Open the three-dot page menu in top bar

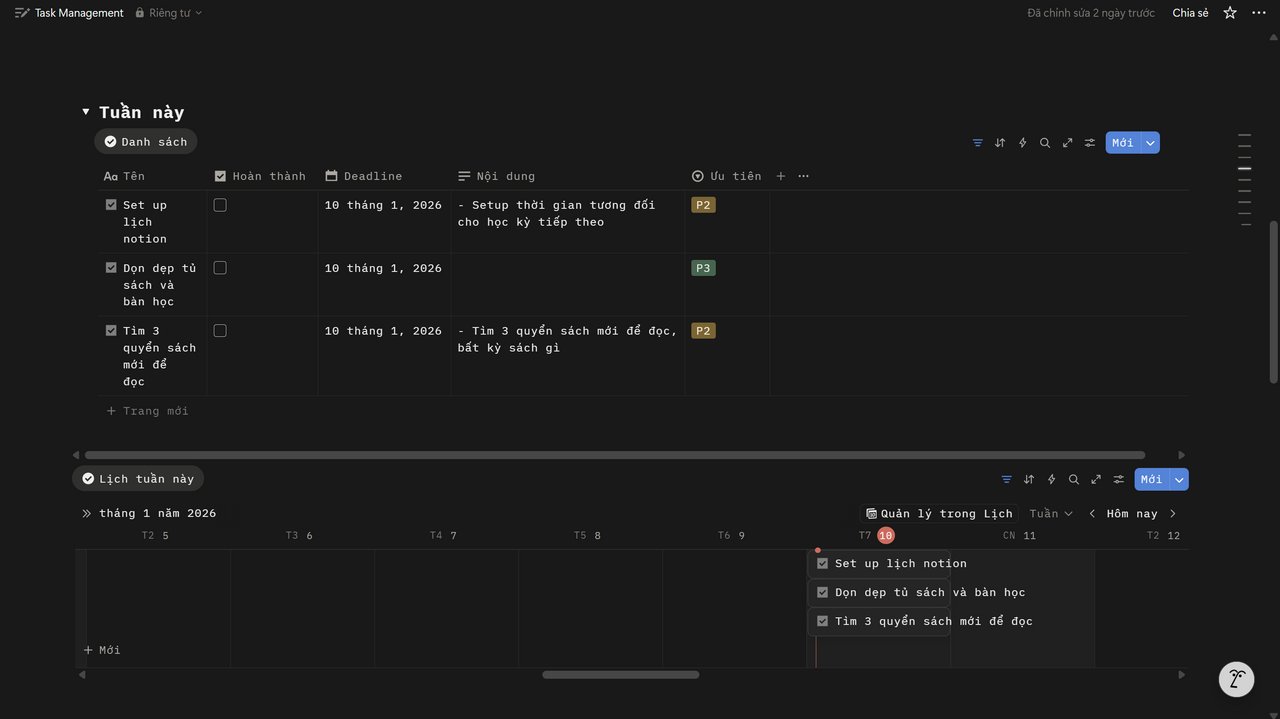(1259, 13)
